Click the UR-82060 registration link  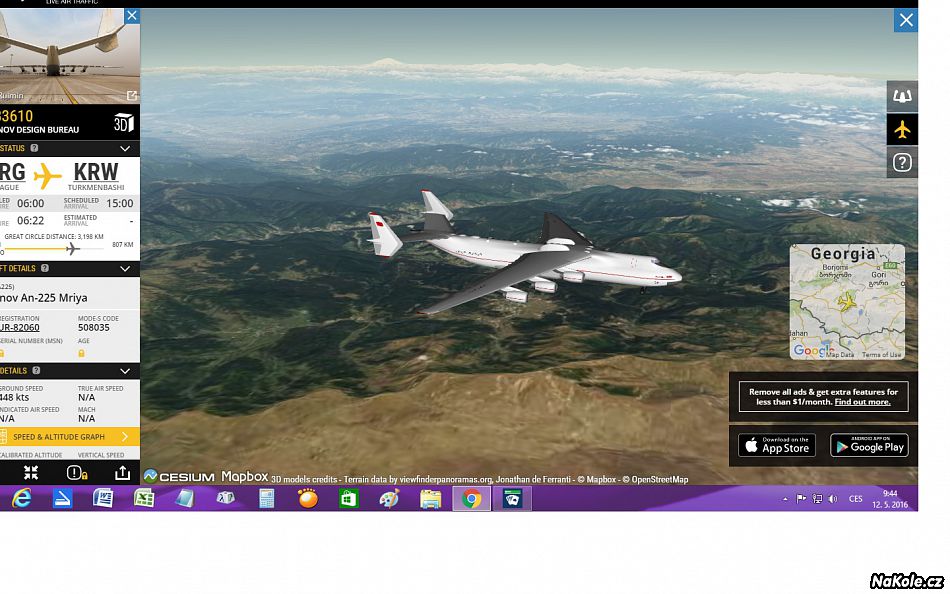pyautogui.click(x=19, y=327)
